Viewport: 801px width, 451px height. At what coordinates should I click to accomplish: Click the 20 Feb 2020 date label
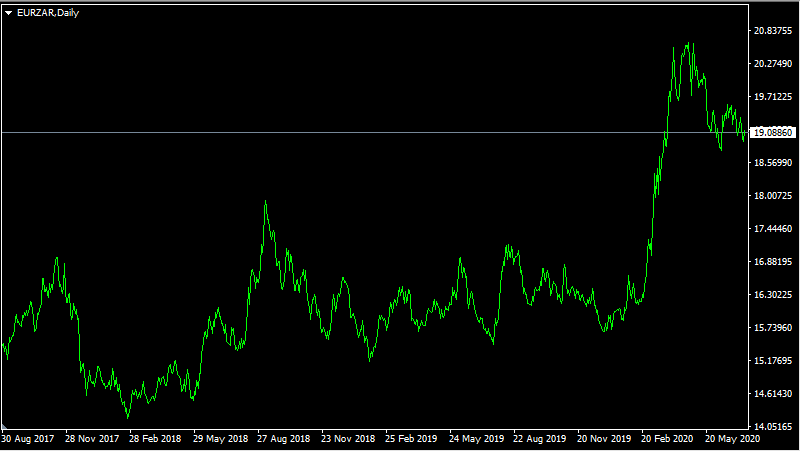(x=667, y=439)
